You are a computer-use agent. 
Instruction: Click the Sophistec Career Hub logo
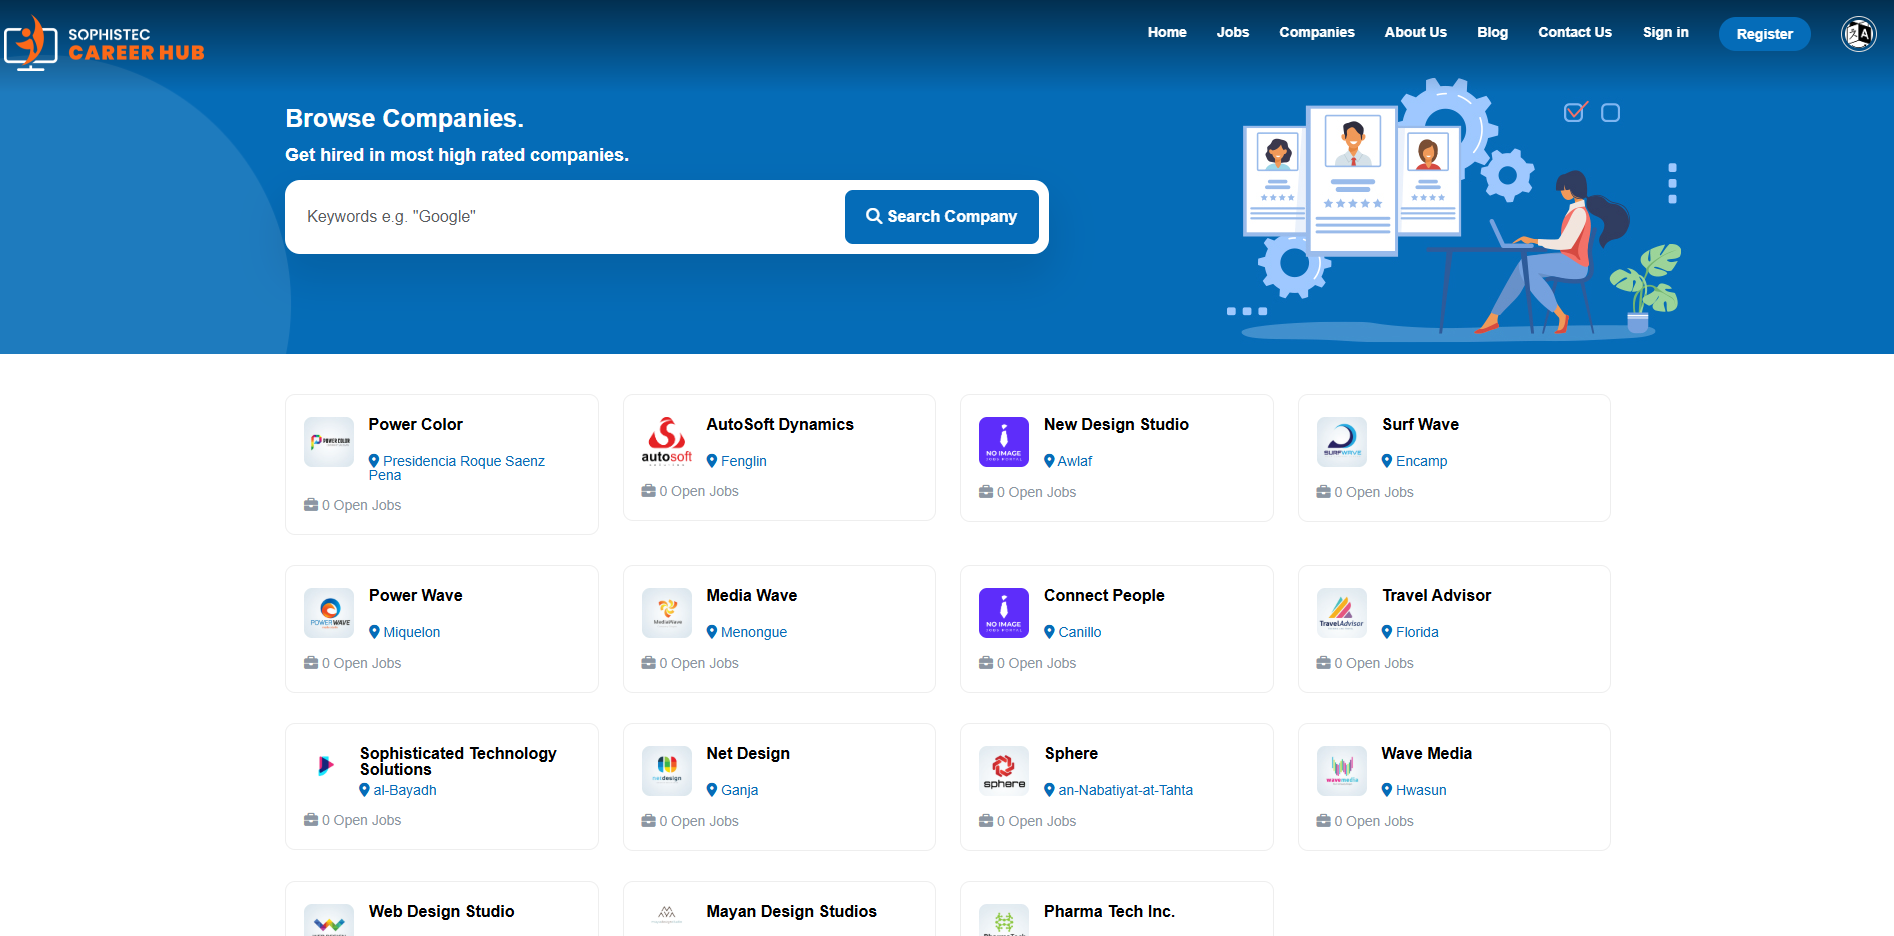[104, 43]
